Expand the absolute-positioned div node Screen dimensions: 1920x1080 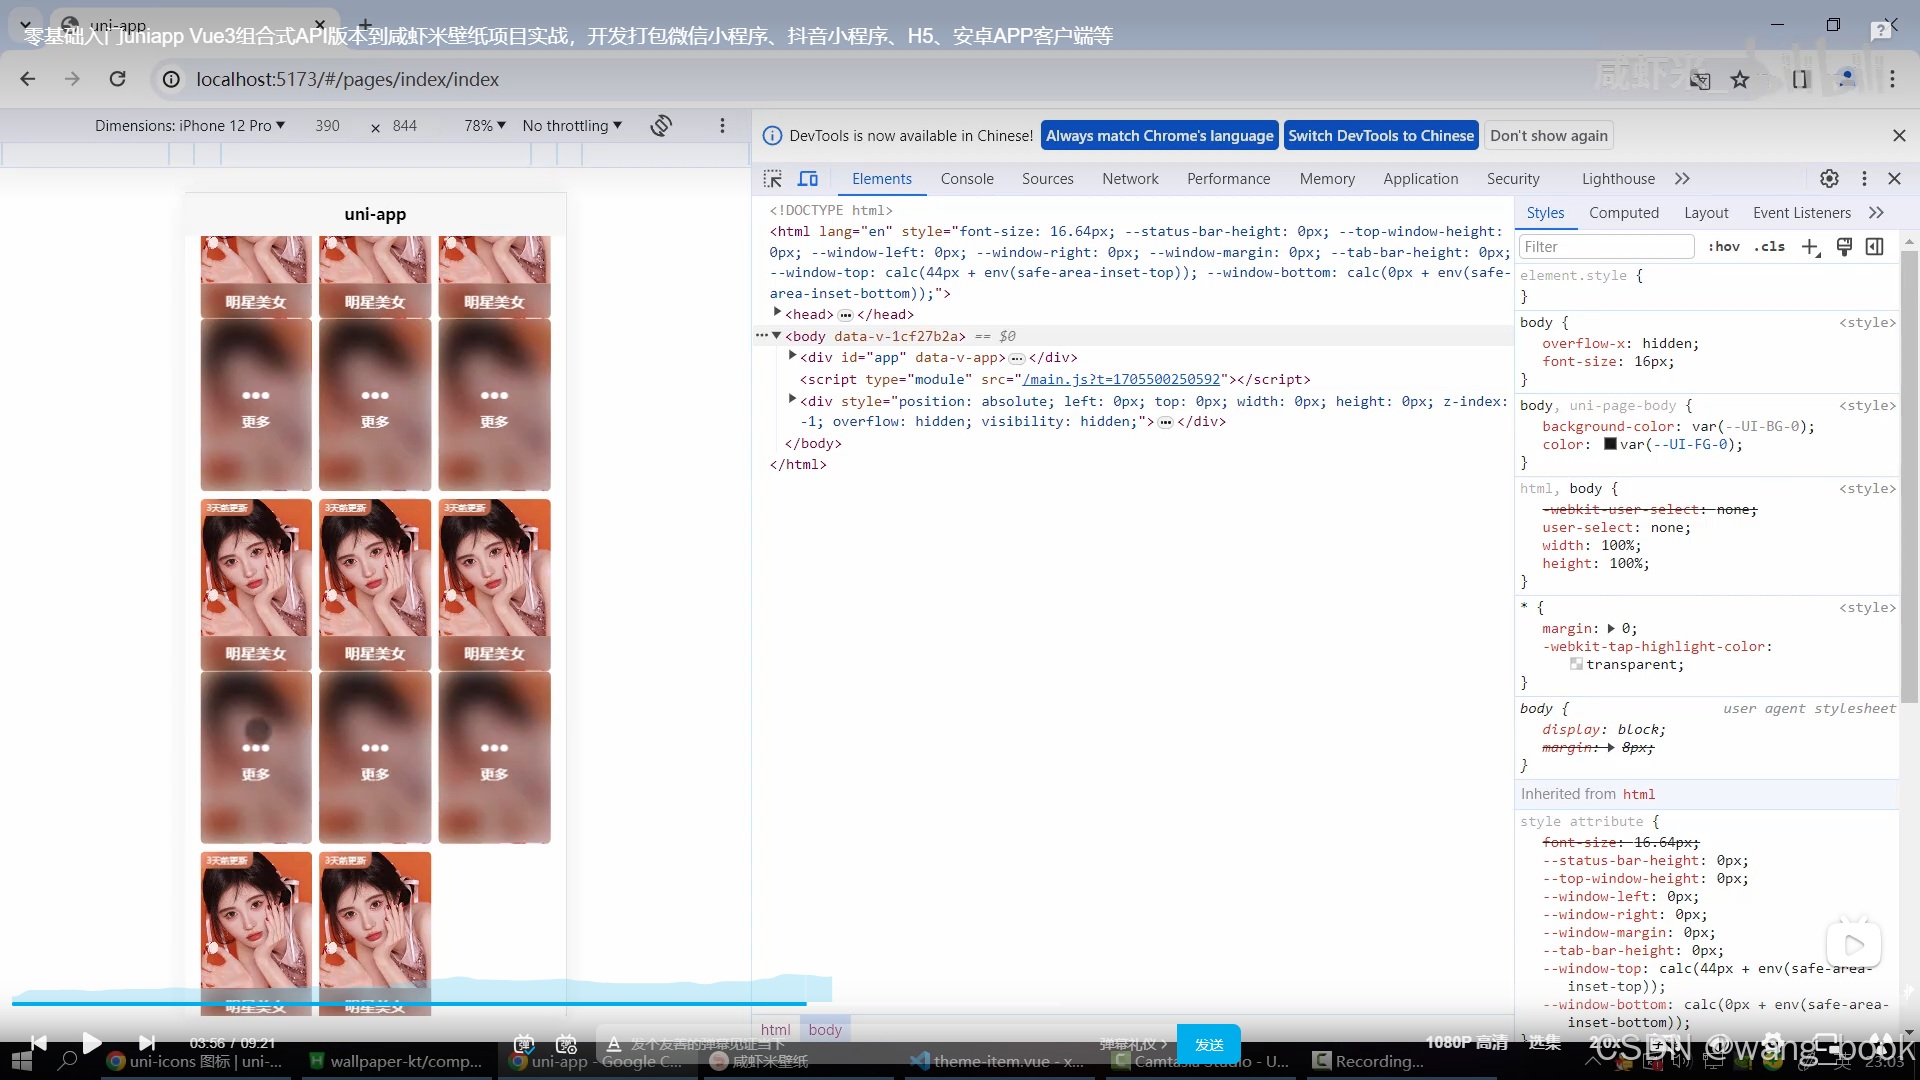pyautogui.click(x=792, y=399)
